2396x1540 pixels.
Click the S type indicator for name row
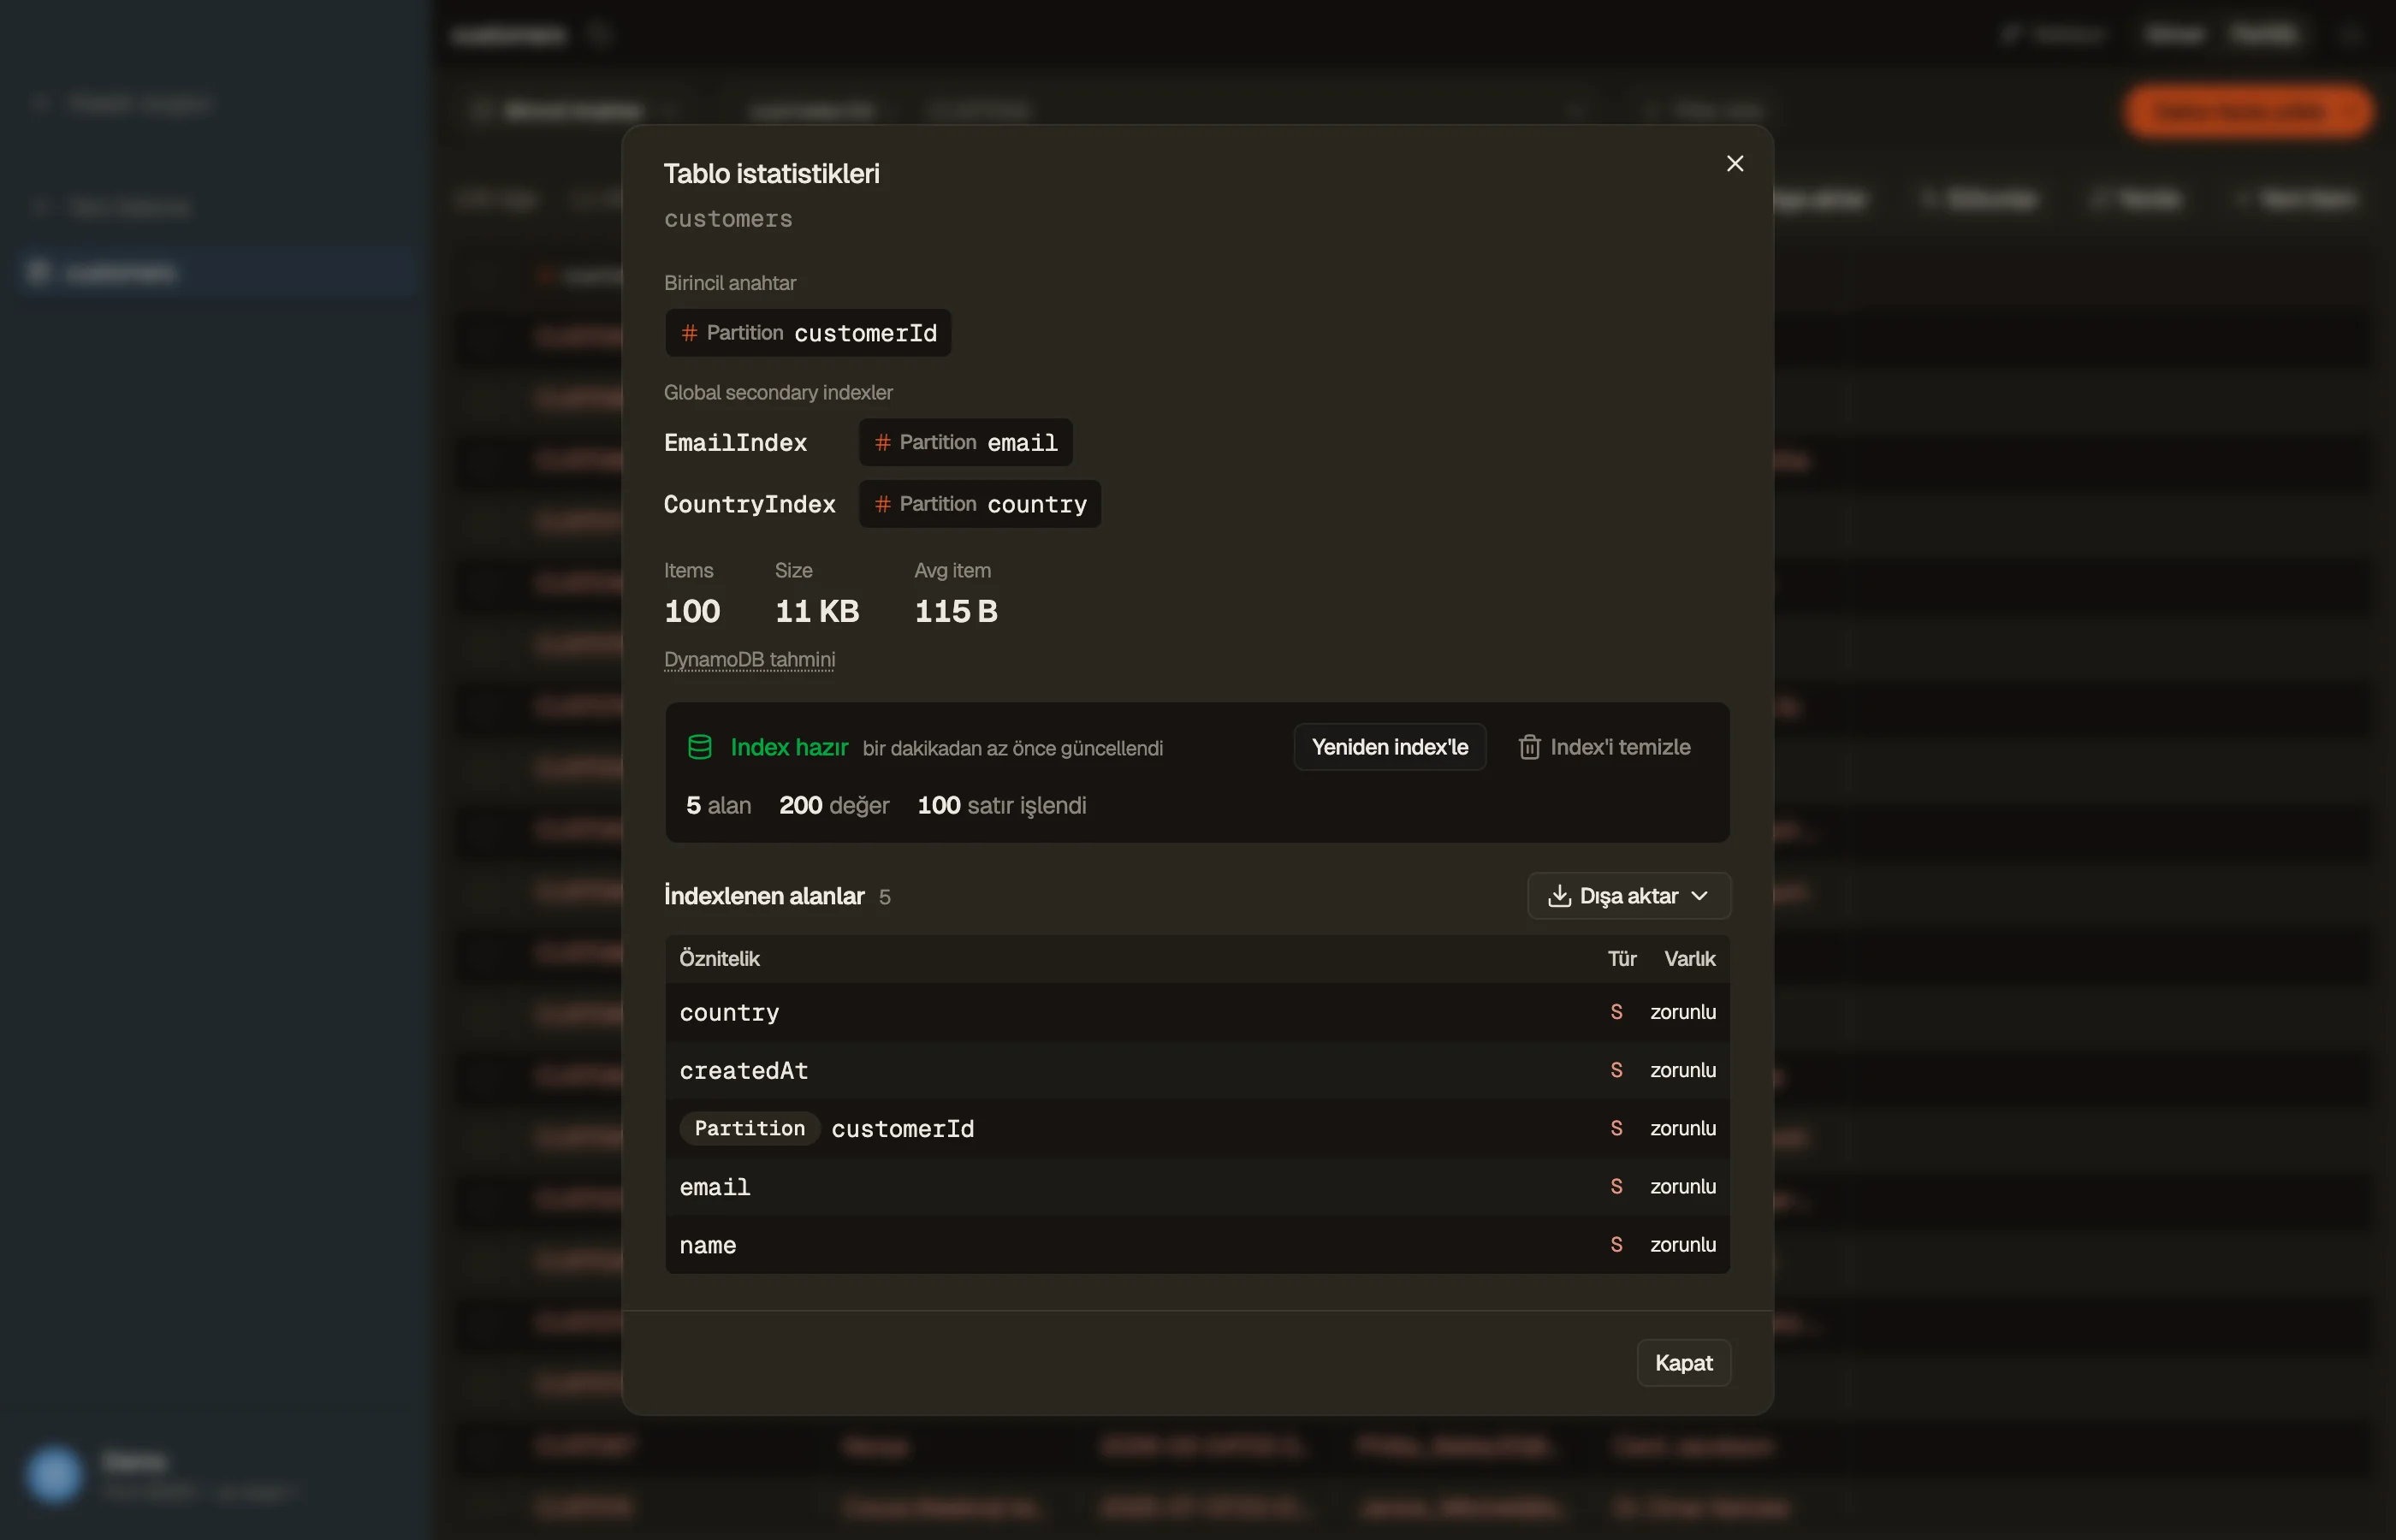pos(1616,1245)
